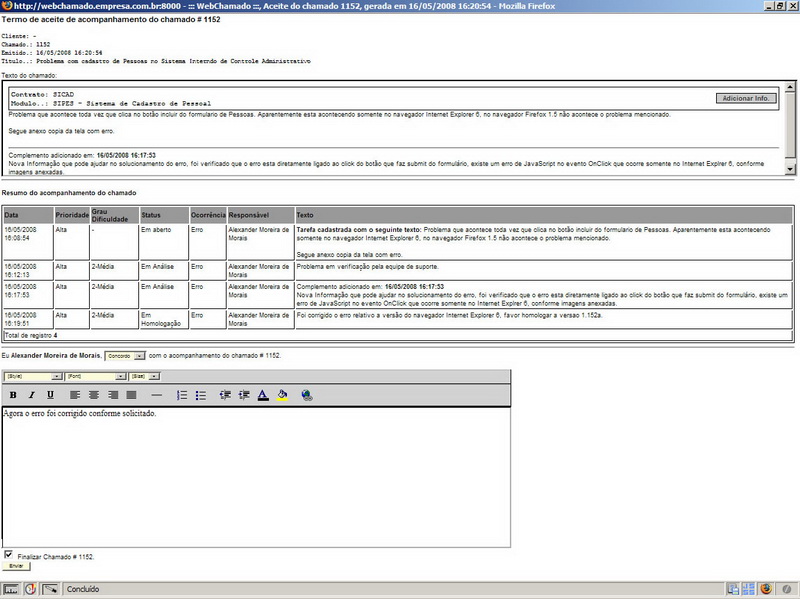
Task: Click the Firefox icon in the status bar
Action: (x=765, y=589)
